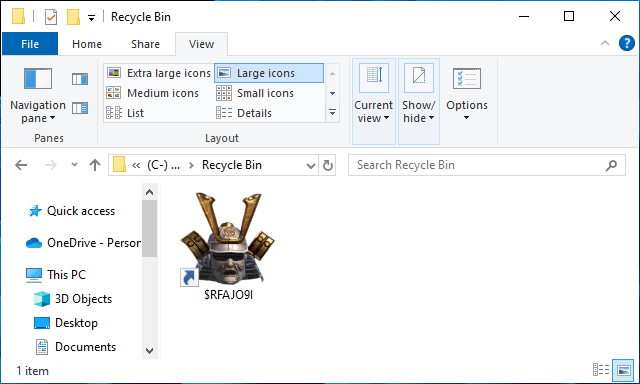The width and height of the screenshot is (640, 384).
Task: Switch to the Share ribbon tab
Action: coord(145,44)
